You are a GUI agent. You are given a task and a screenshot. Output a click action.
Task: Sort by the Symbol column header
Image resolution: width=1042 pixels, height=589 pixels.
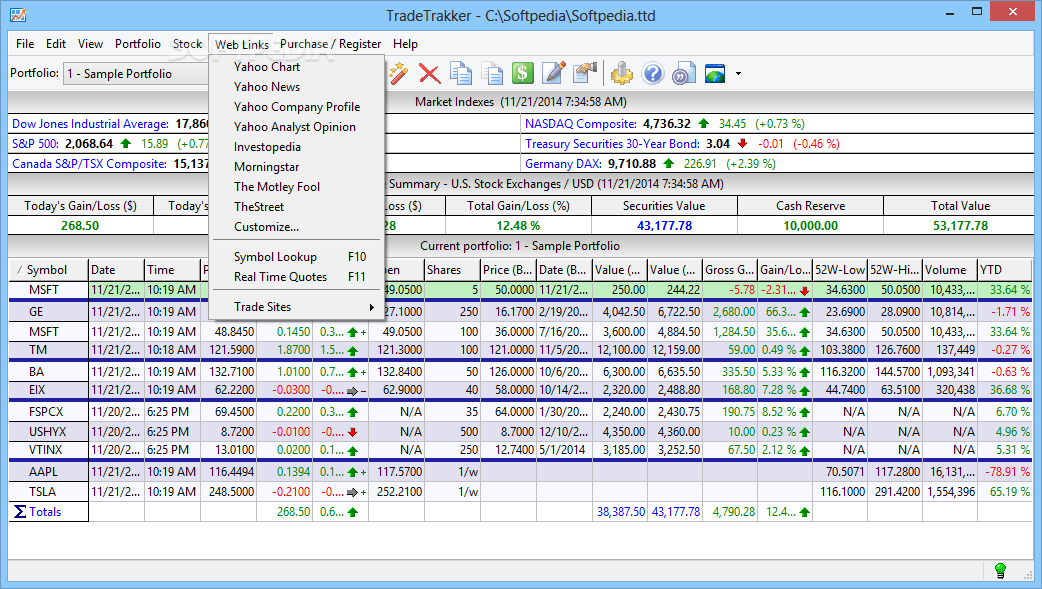[x=49, y=270]
